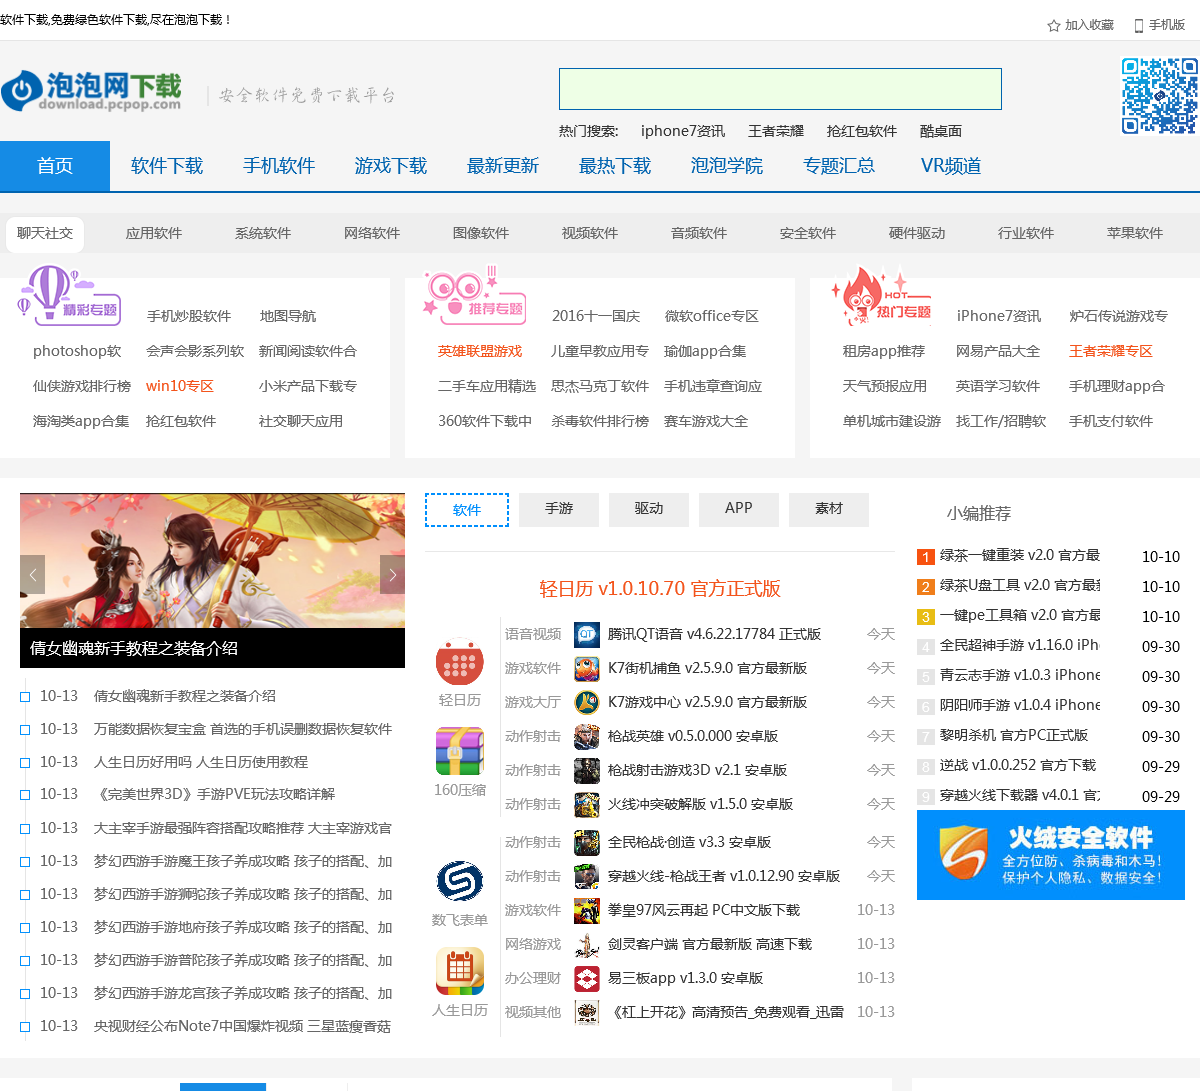Click the 火线冲突破解版 app icon
Screen dimensions: 1200x1091
pos(587,804)
